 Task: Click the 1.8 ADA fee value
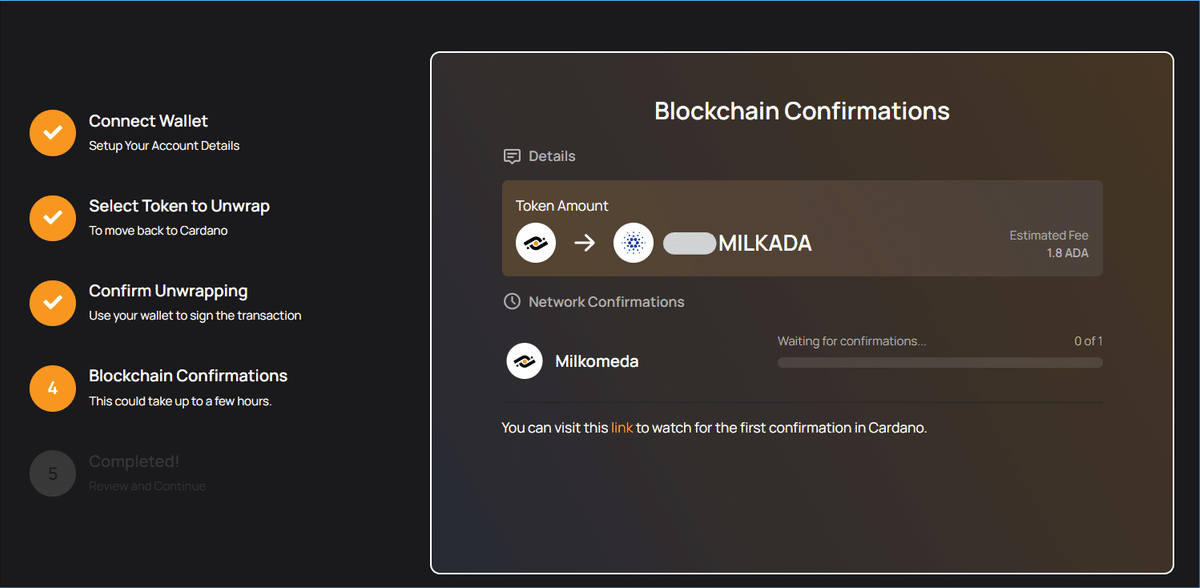pos(1068,253)
